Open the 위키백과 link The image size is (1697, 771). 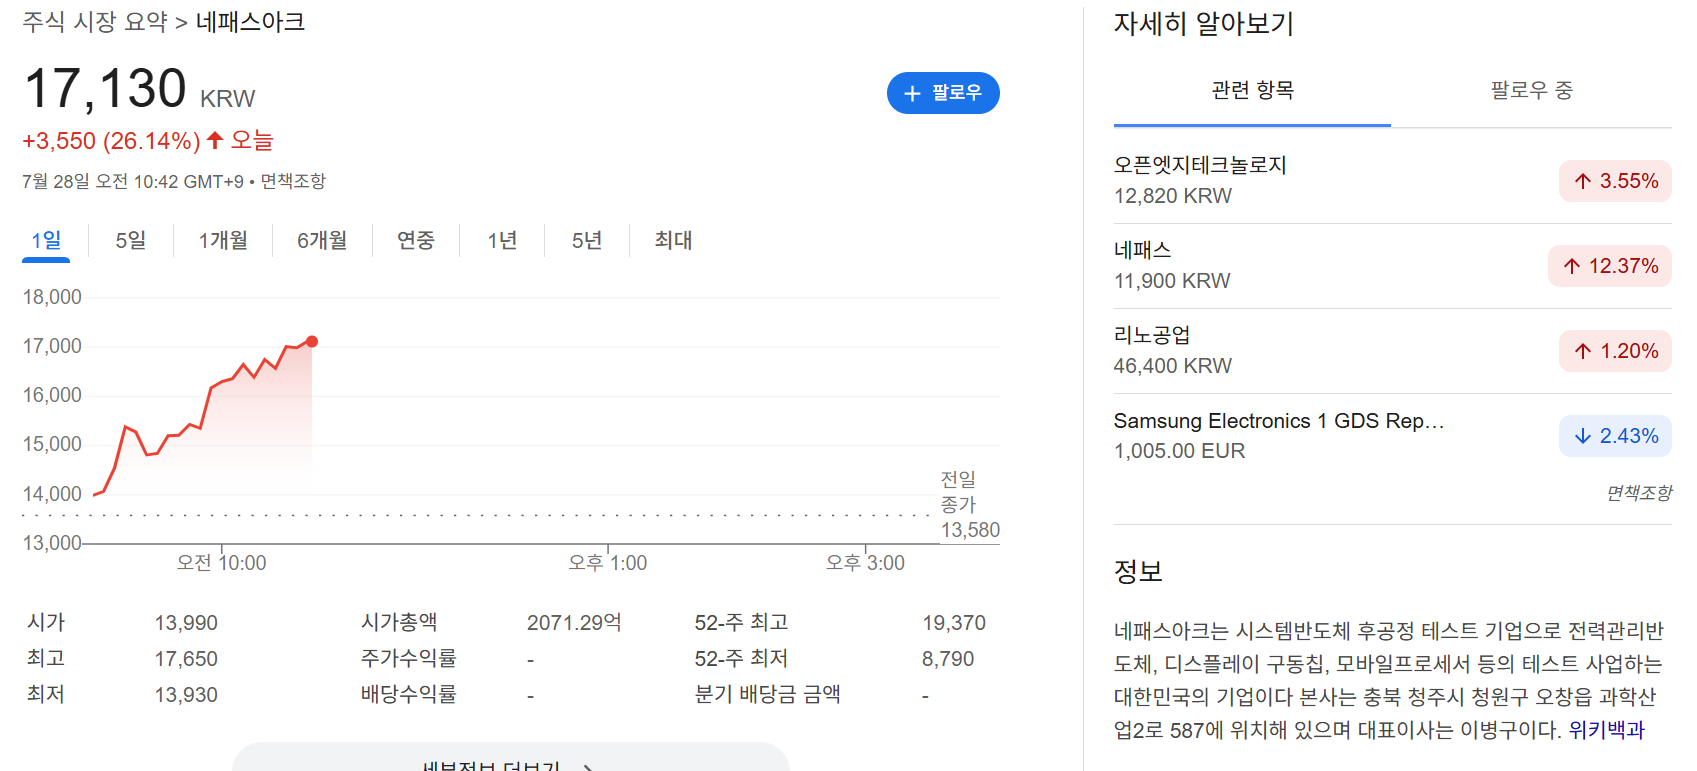1606,730
